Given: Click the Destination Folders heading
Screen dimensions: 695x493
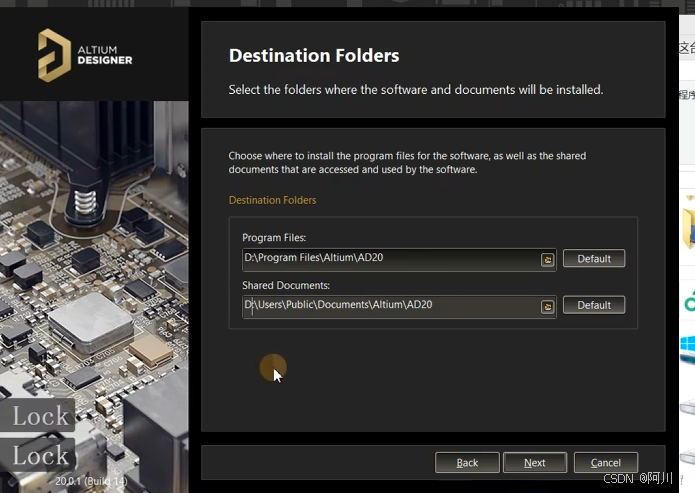Looking at the screenshot, I should [x=314, y=55].
